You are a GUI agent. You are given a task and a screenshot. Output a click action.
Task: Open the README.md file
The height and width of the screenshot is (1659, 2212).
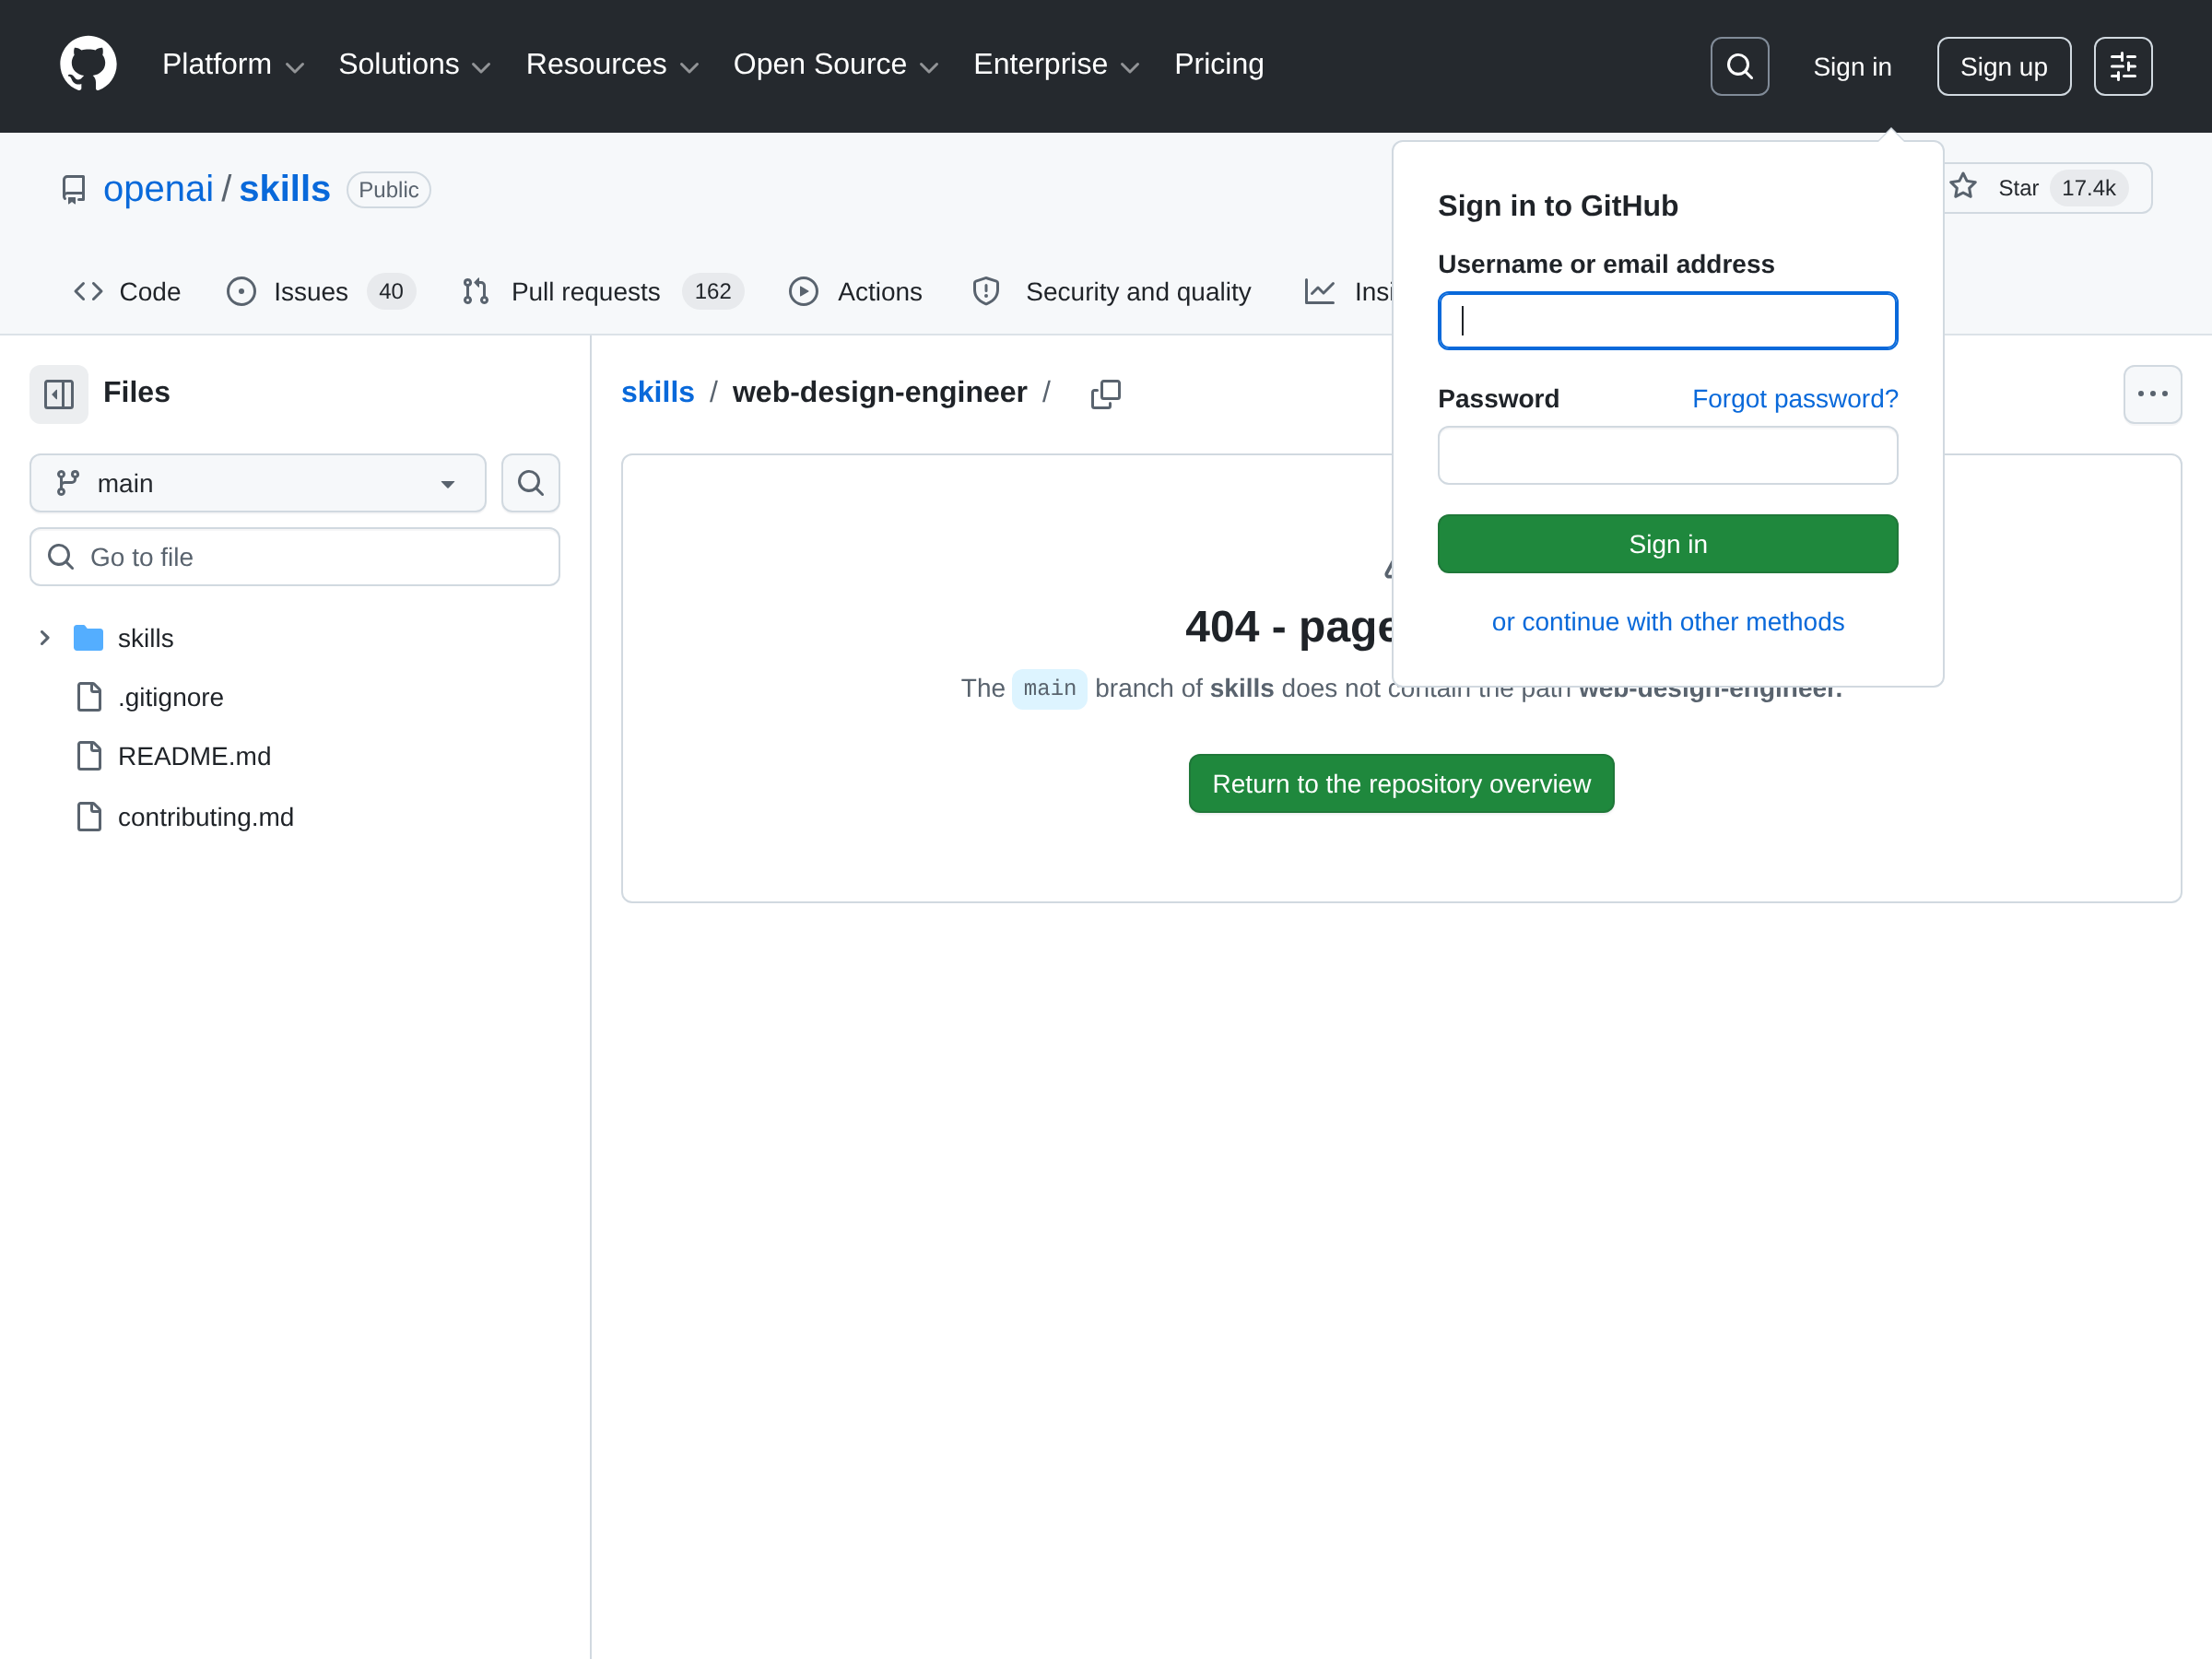point(194,756)
